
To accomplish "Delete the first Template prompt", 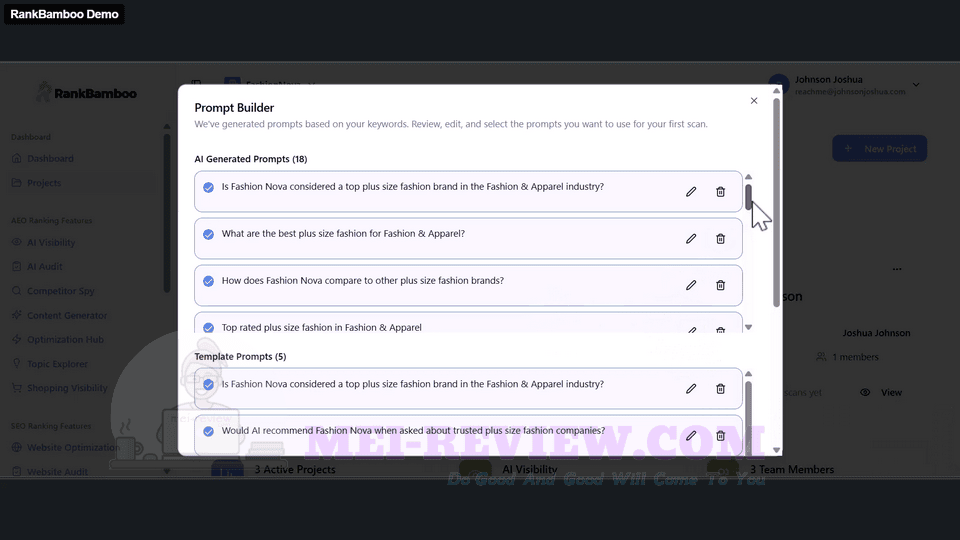I will [721, 389].
